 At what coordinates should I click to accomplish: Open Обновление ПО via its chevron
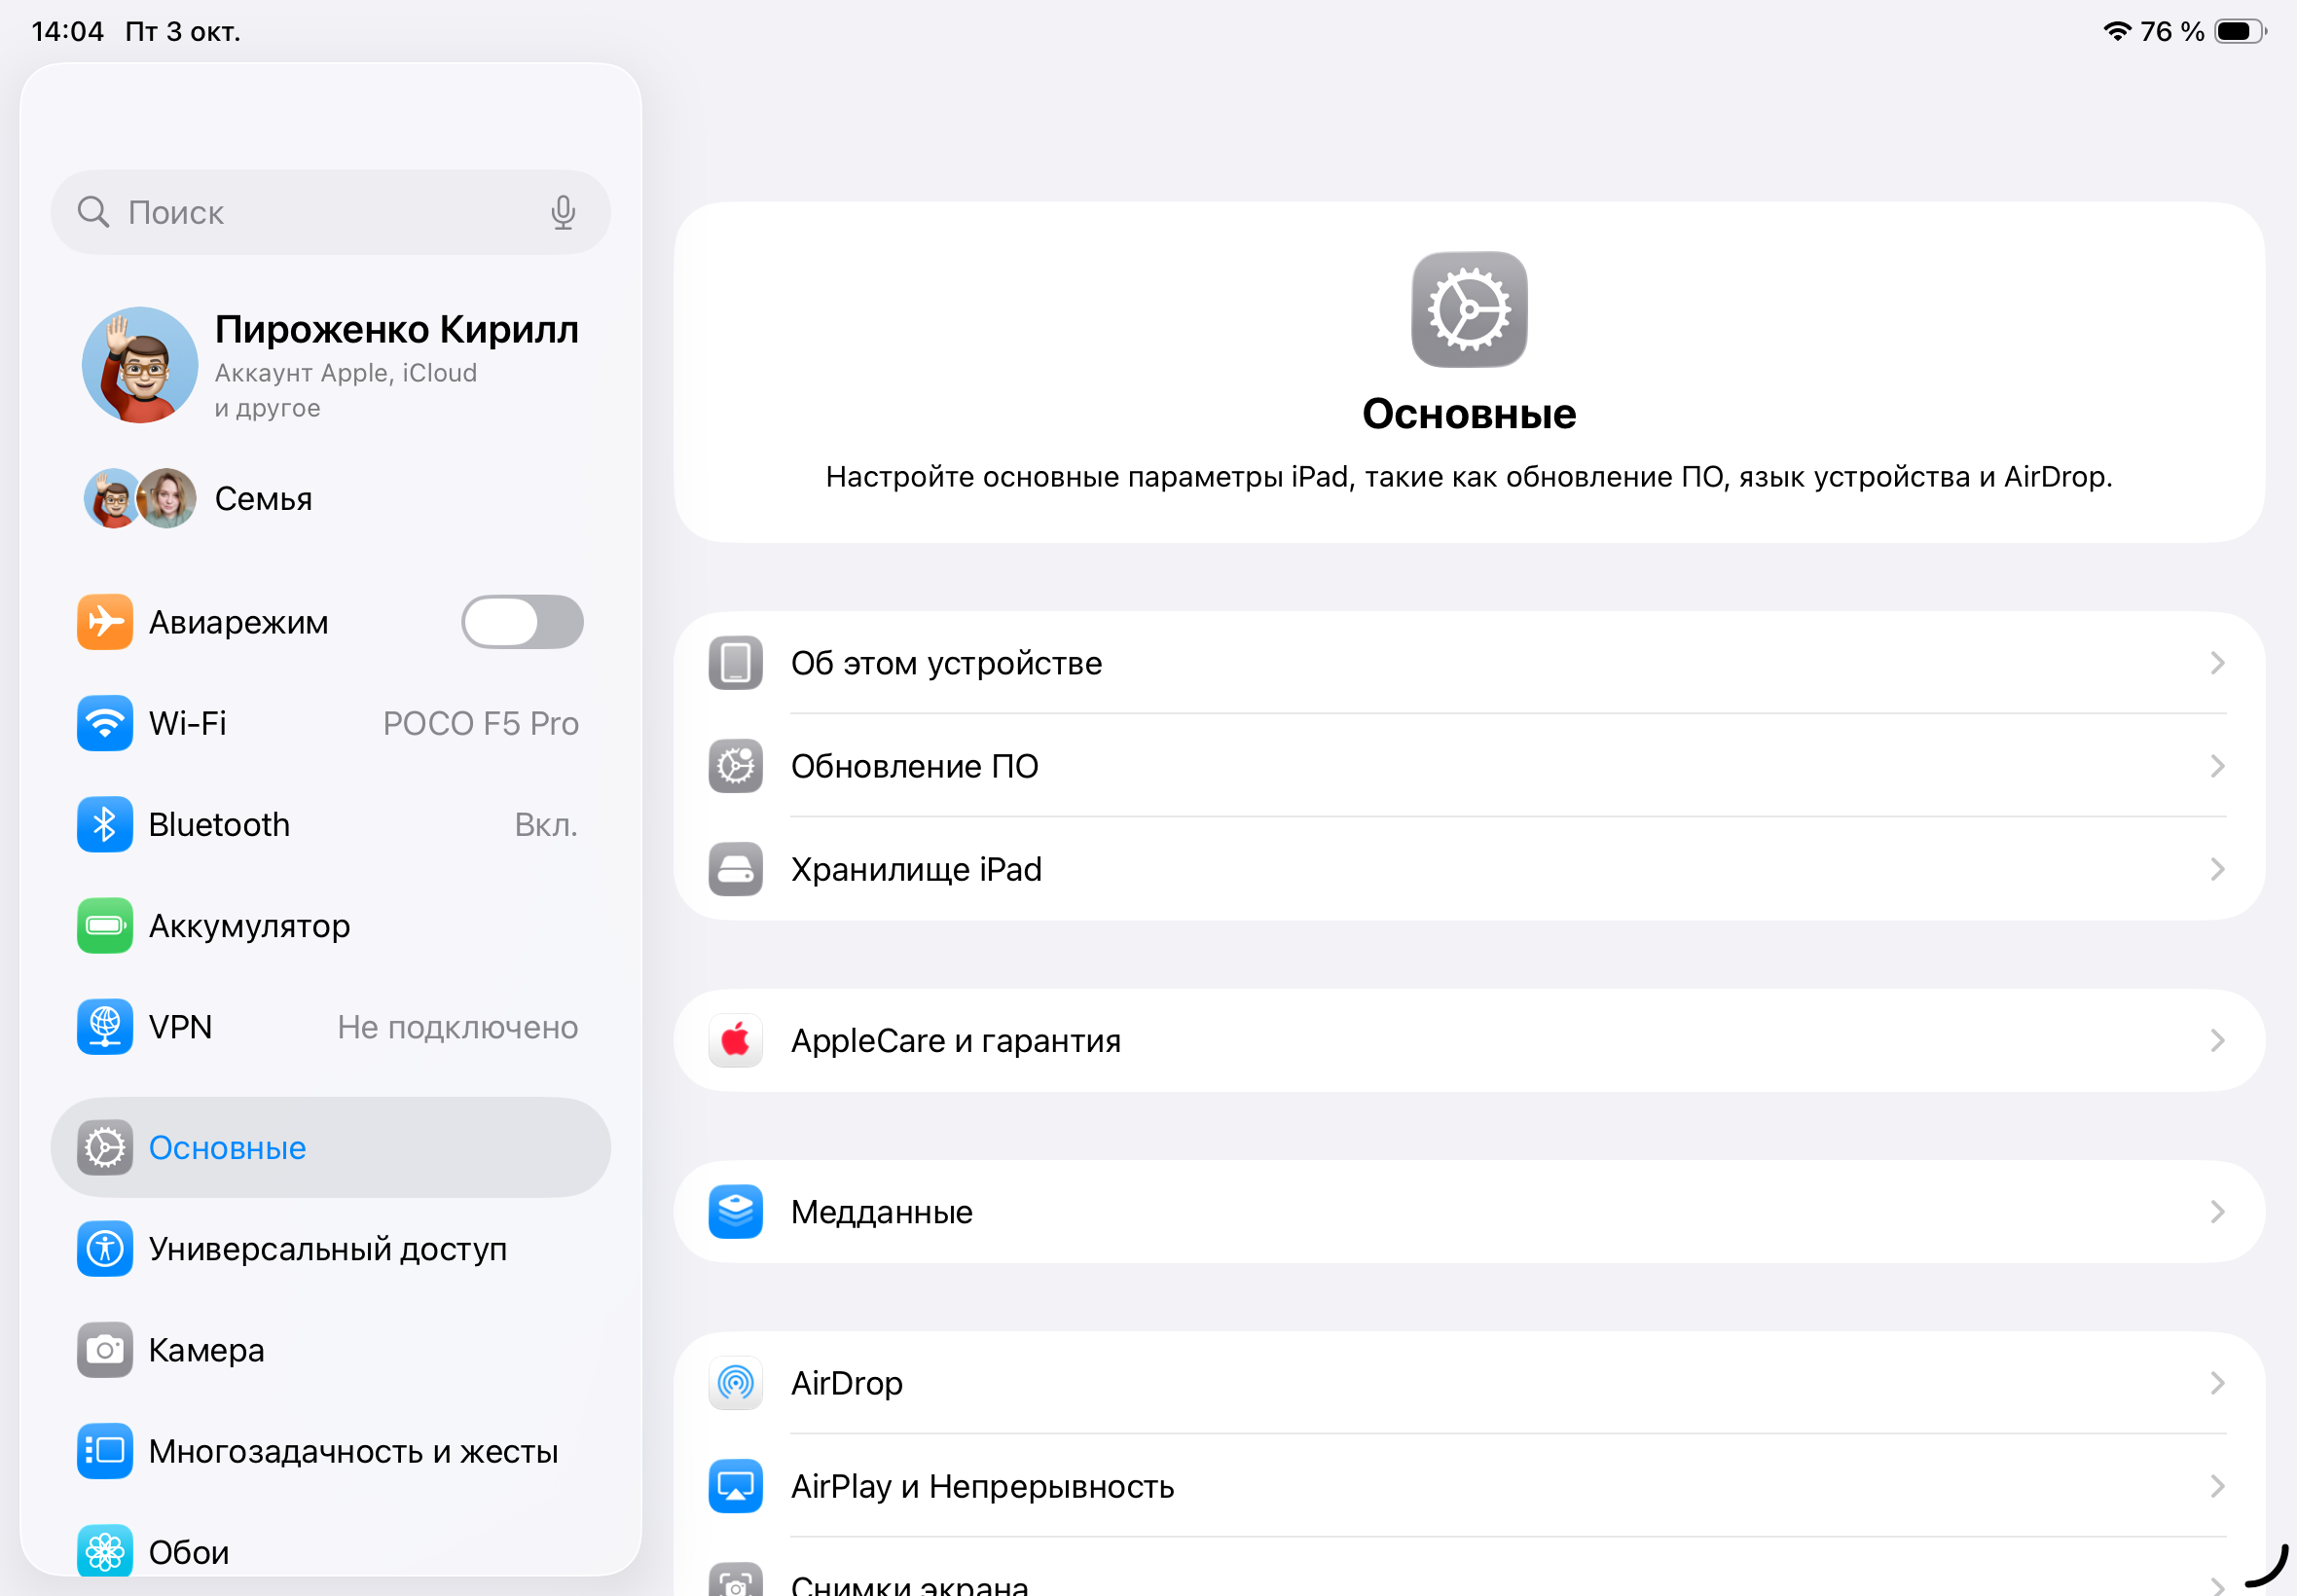(x=2216, y=766)
